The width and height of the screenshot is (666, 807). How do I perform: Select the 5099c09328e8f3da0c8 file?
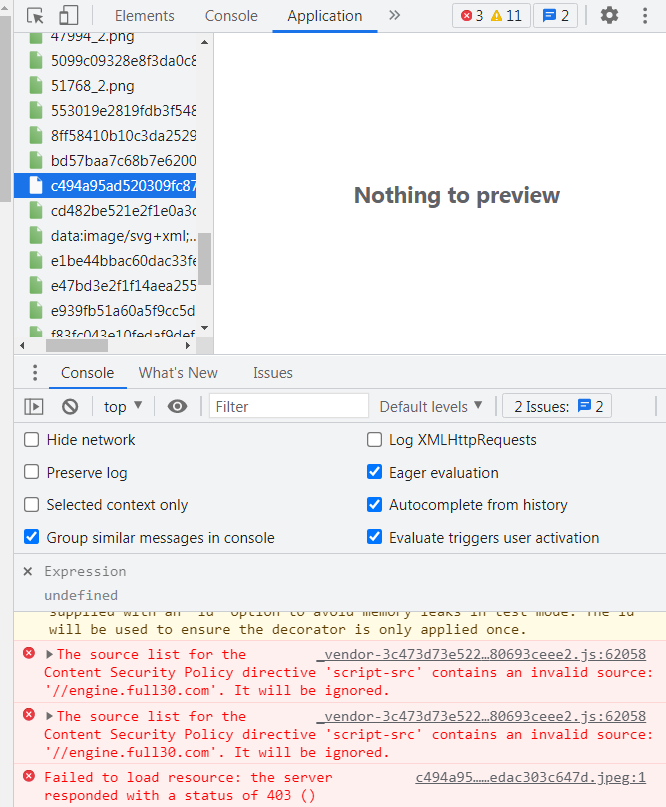pos(124,61)
